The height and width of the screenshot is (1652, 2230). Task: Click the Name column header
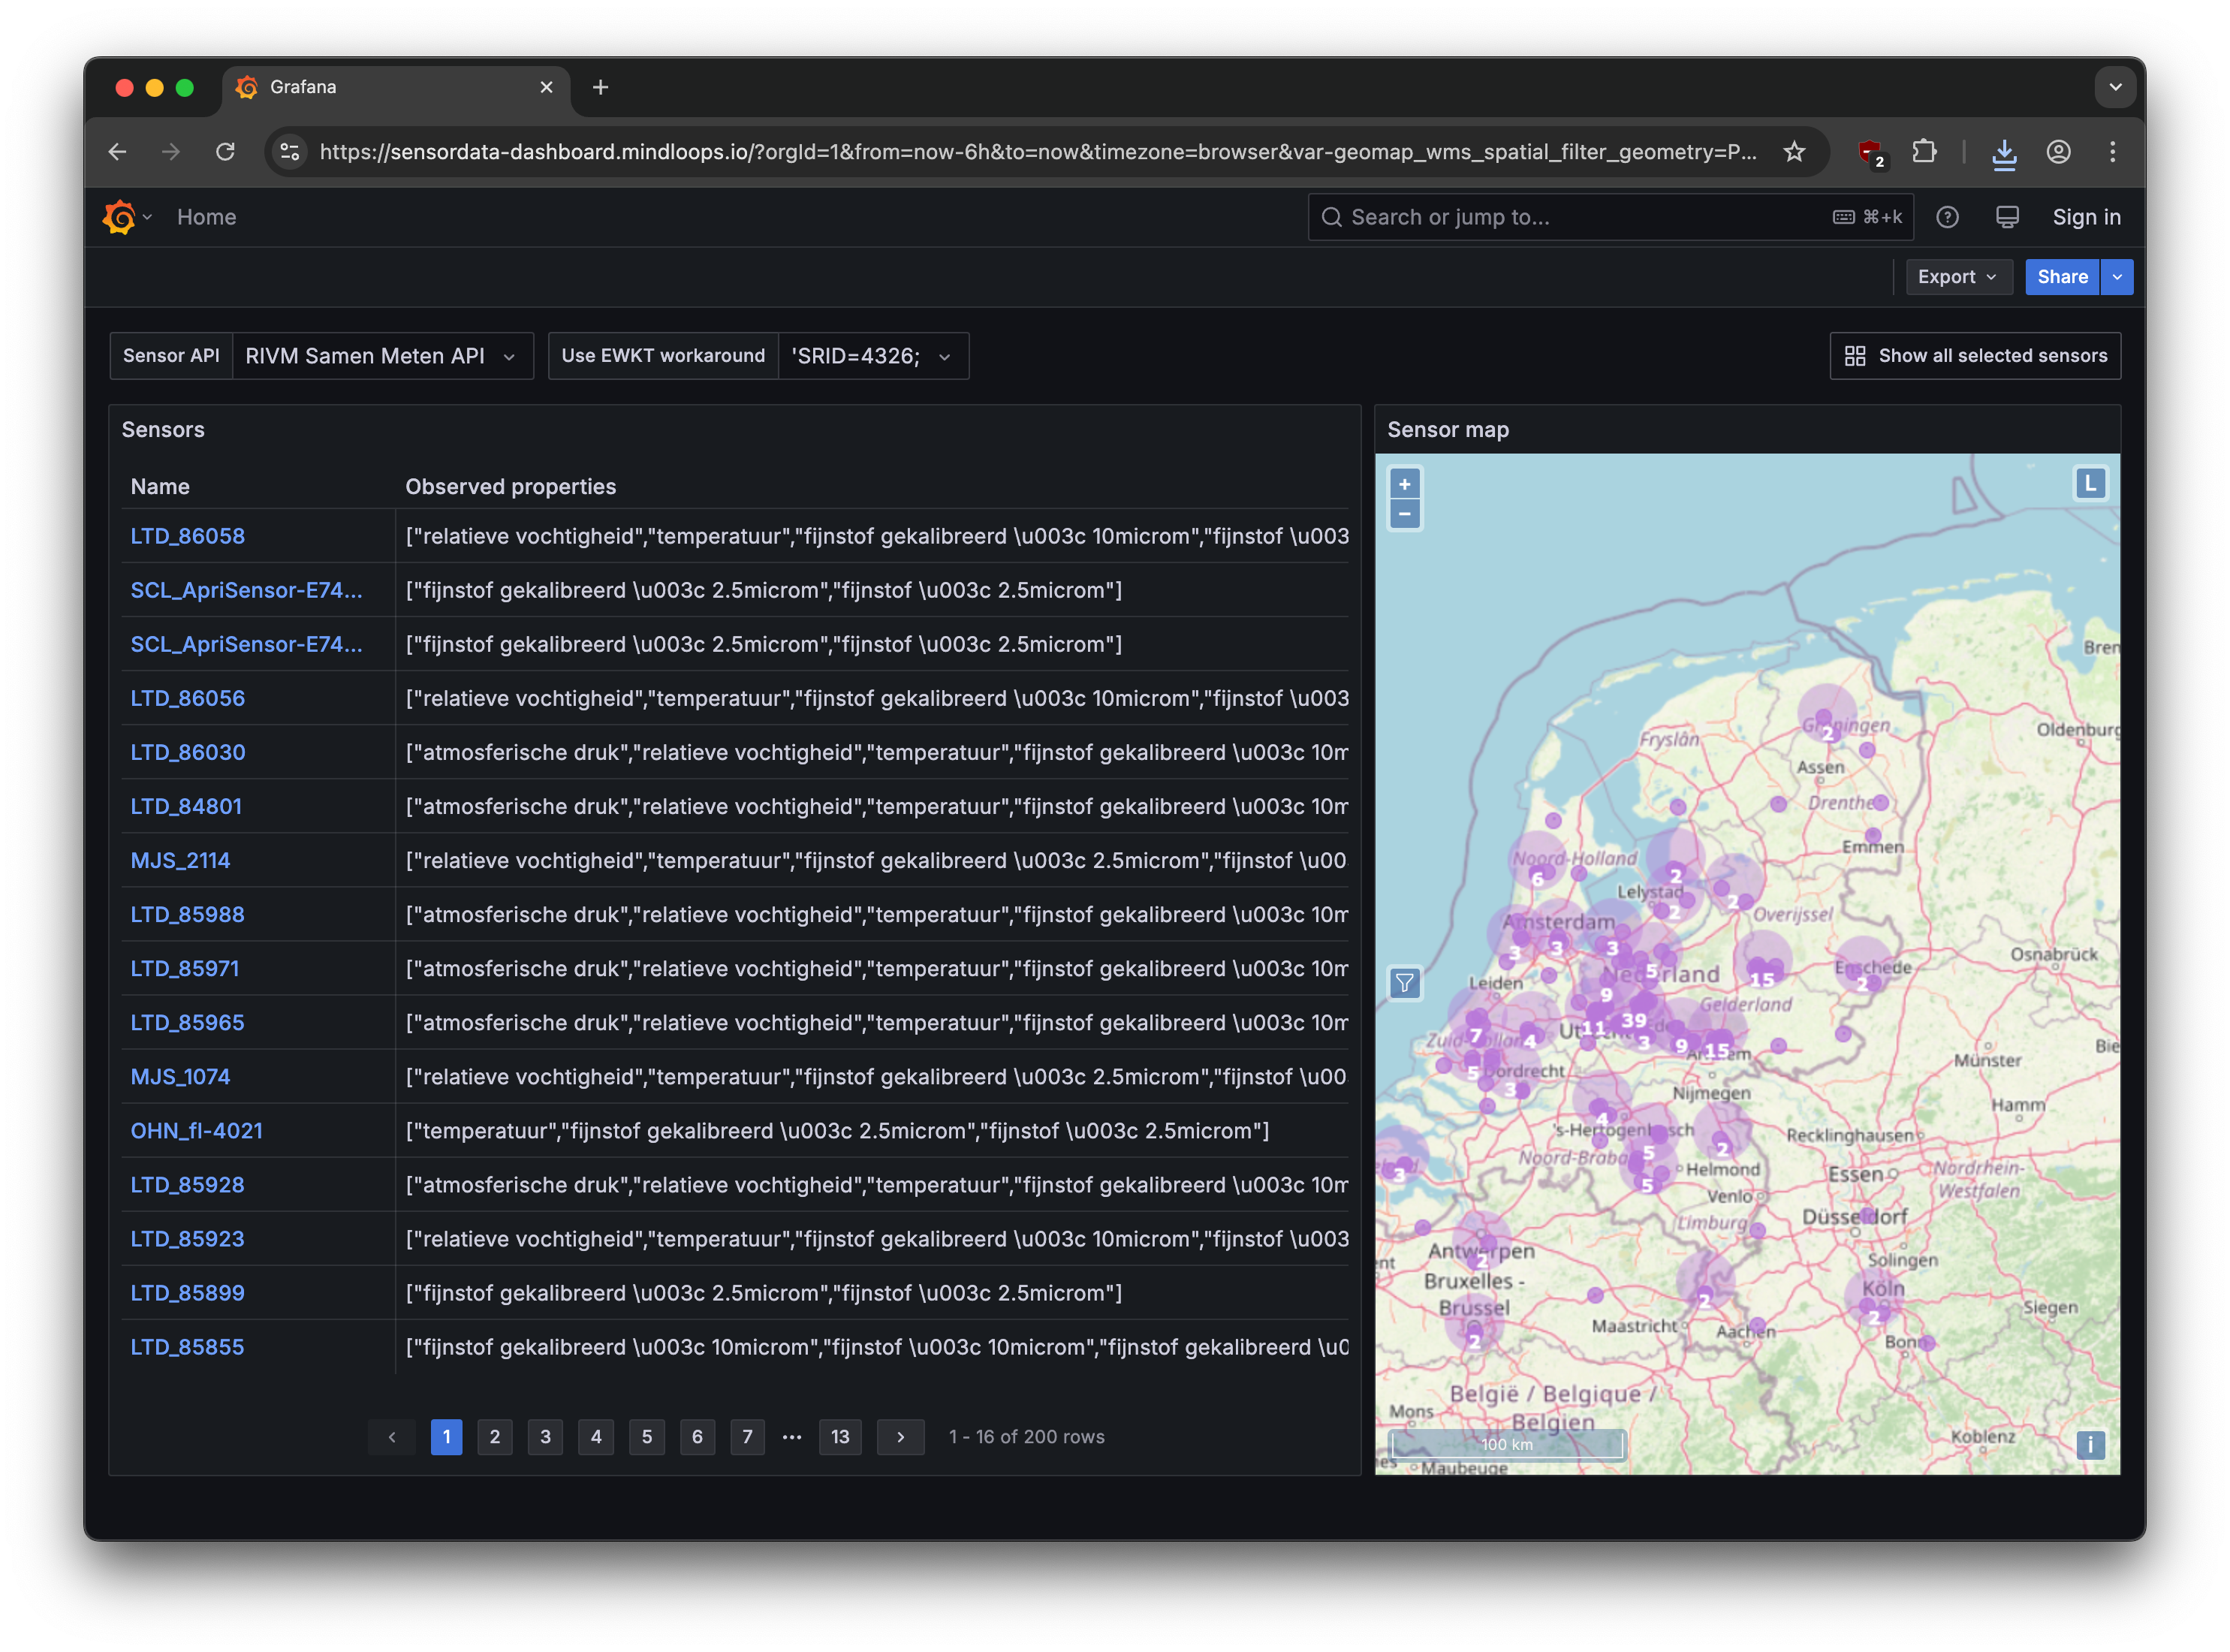(x=160, y=487)
